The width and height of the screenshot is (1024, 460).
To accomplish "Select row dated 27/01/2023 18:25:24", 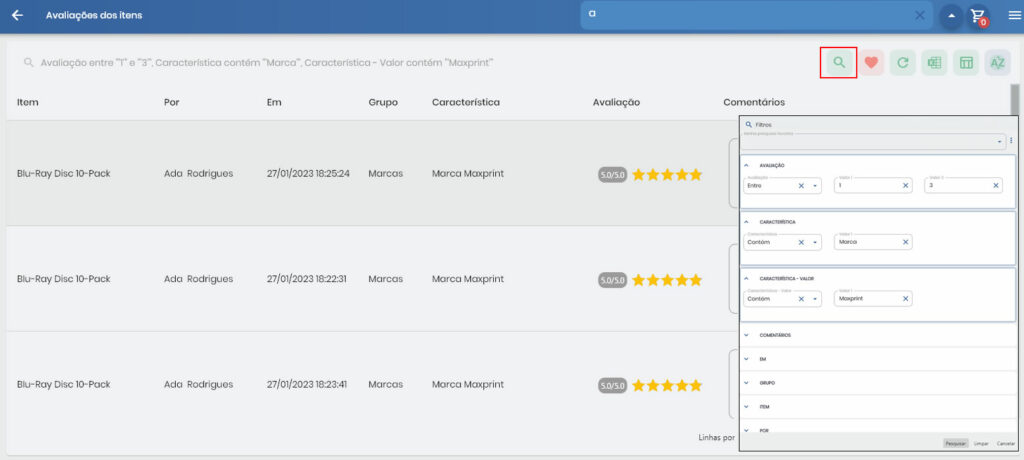I will tap(372, 174).
